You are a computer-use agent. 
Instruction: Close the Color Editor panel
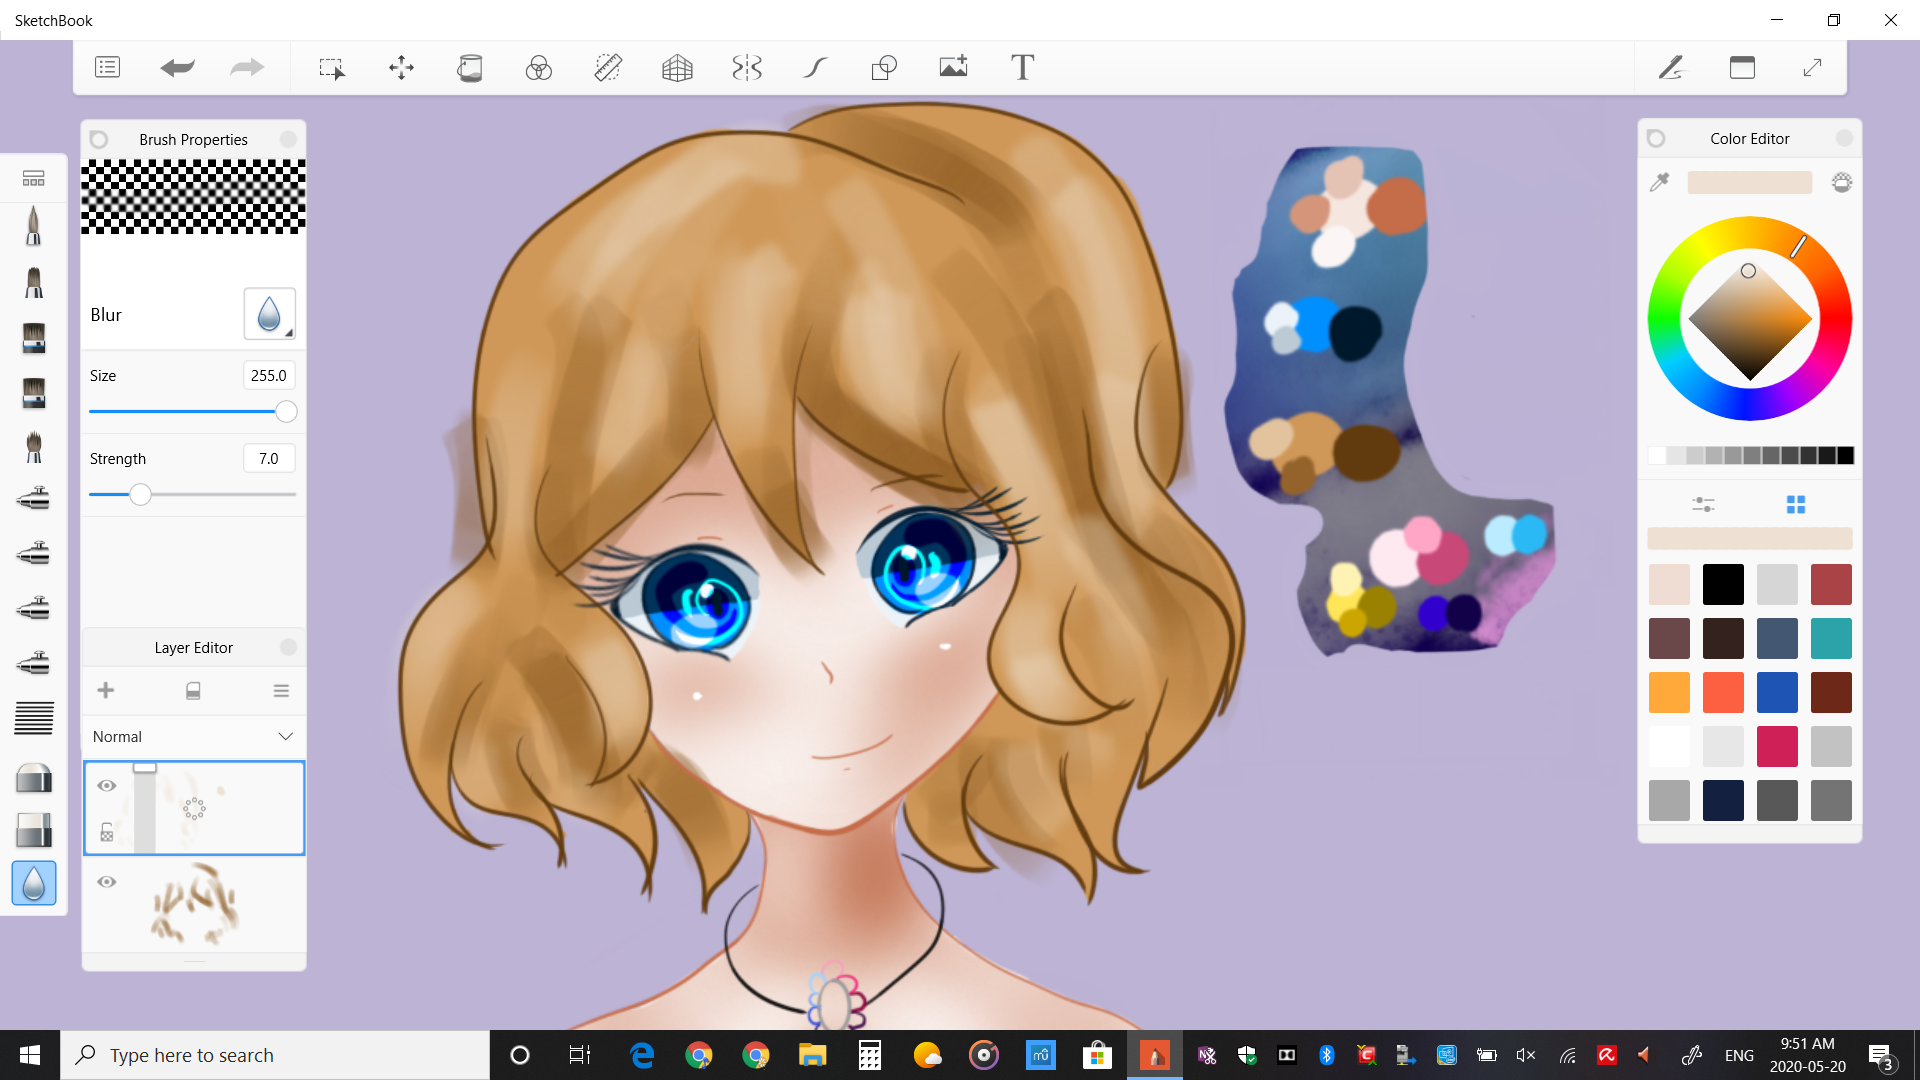click(1844, 138)
